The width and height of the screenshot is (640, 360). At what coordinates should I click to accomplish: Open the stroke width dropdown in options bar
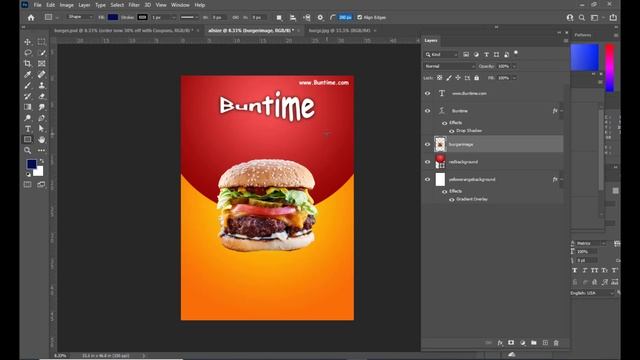[x=174, y=18]
